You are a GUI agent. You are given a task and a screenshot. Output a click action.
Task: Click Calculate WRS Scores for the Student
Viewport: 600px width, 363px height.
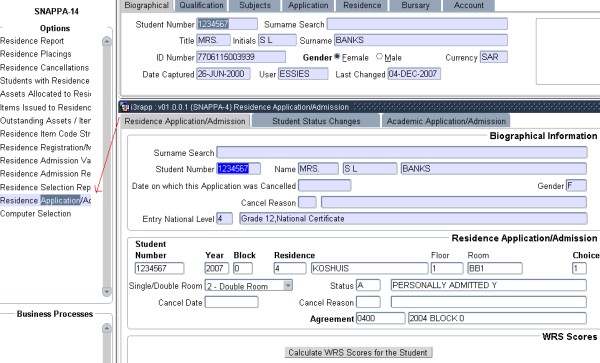tap(359, 352)
